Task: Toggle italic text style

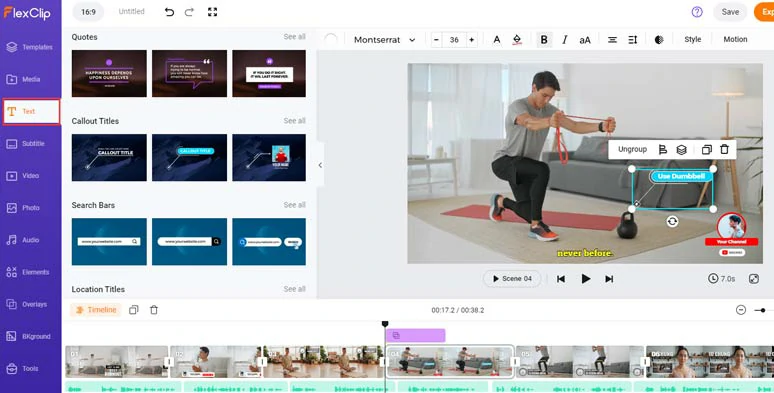Action: [x=565, y=39]
